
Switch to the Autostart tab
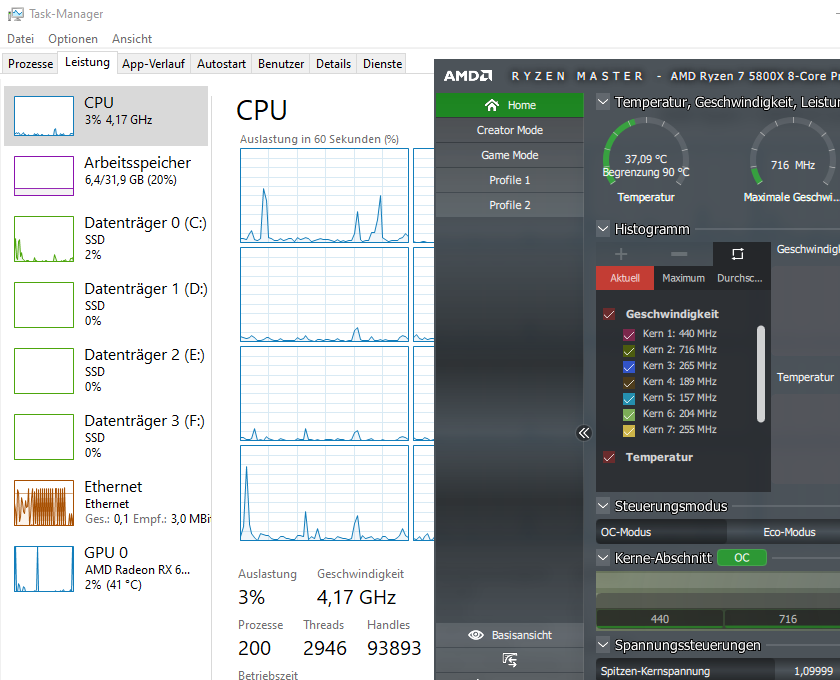click(x=221, y=64)
